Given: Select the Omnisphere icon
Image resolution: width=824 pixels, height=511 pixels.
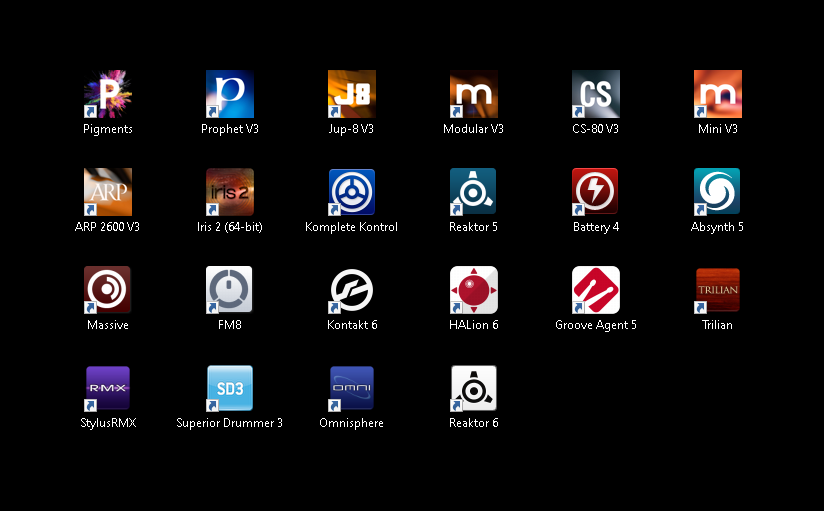Looking at the screenshot, I should coord(352,388).
